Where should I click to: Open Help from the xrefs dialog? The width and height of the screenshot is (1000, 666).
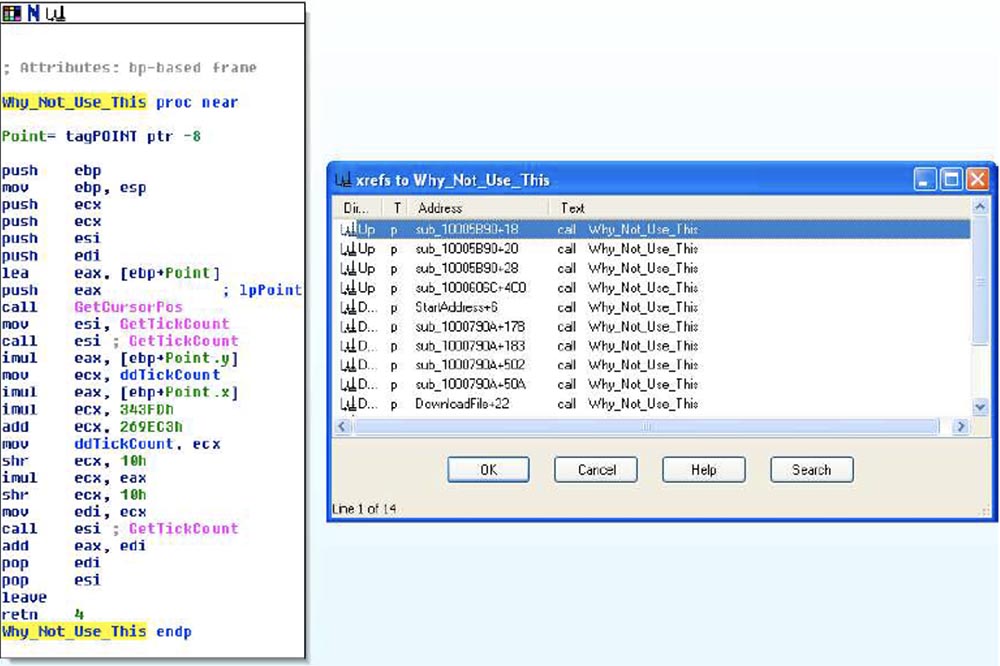[x=704, y=470]
